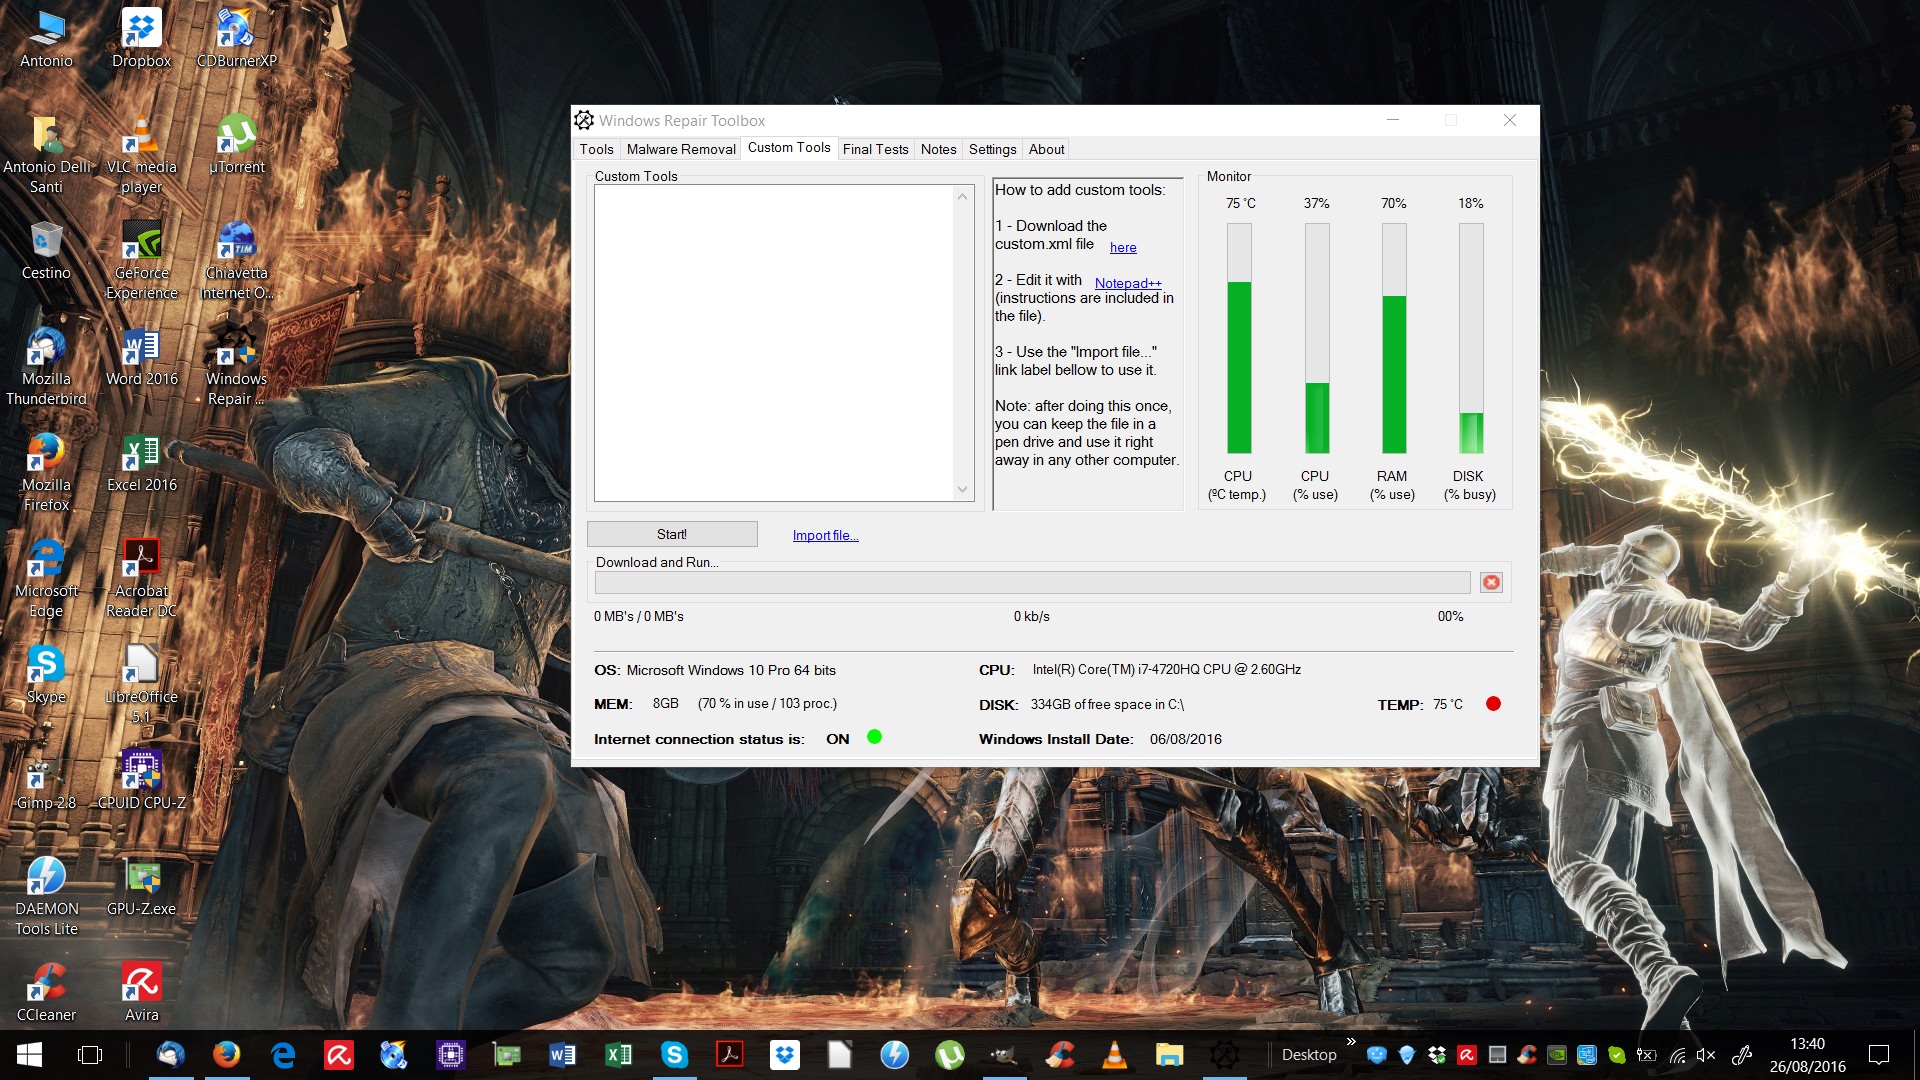The width and height of the screenshot is (1920, 1080).
Task: Select the Microsoft Edge desktop icon
Action: (x=46, y=579)
